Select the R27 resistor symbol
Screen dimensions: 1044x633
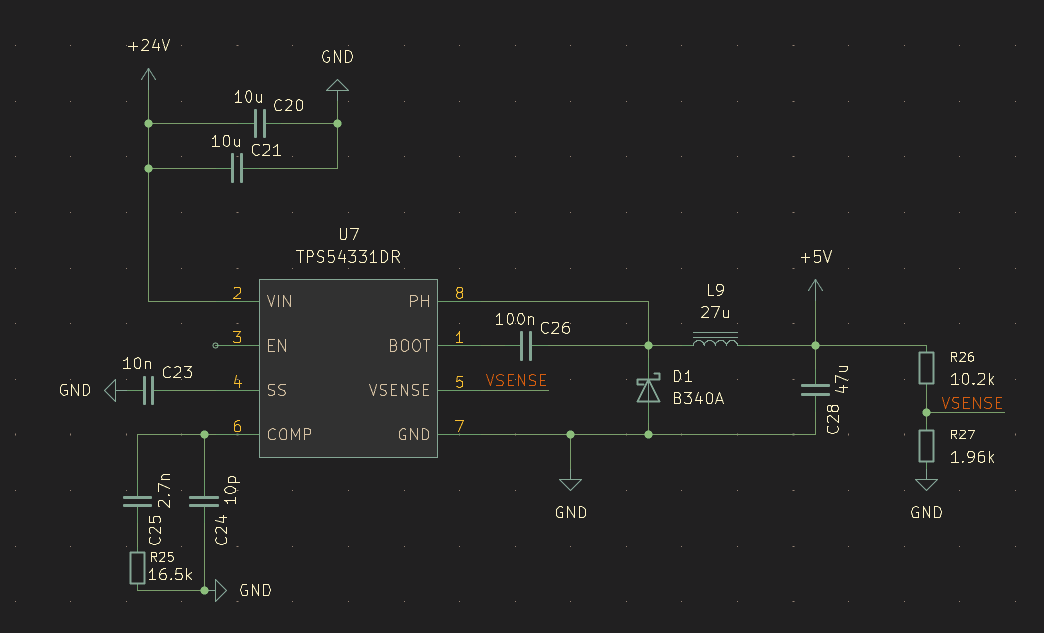coord(927,446)
